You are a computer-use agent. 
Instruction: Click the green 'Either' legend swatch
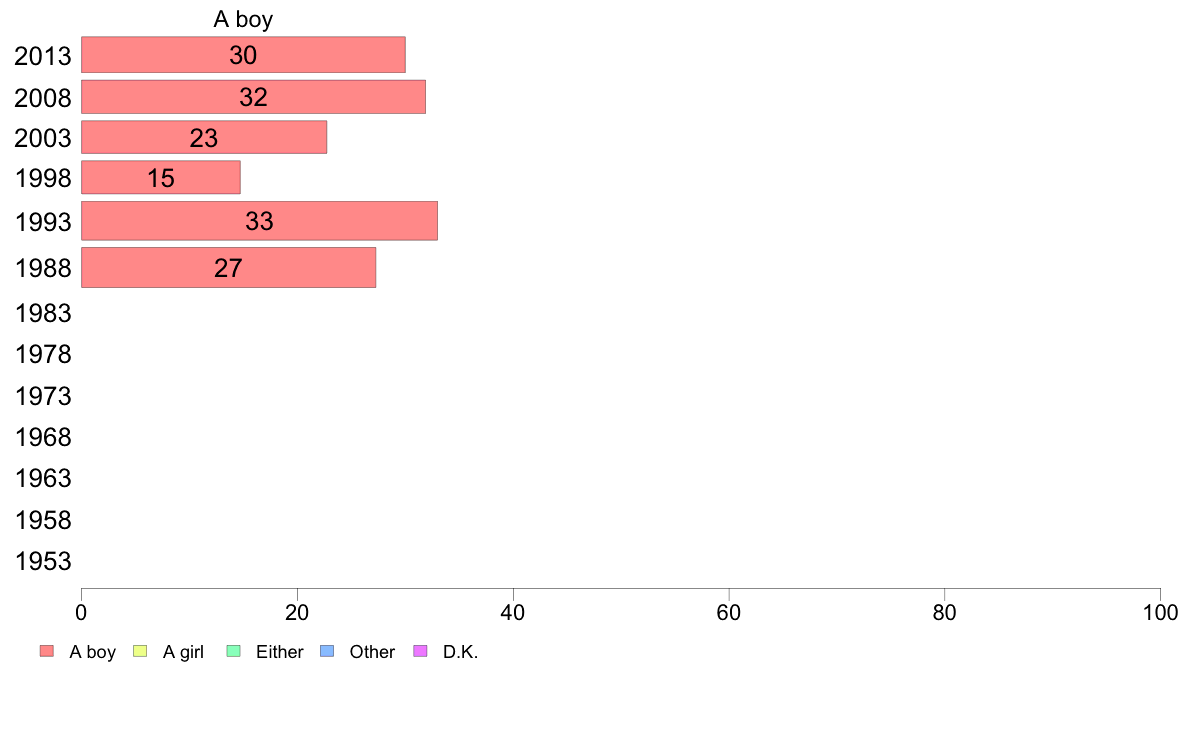click(233, 651)
